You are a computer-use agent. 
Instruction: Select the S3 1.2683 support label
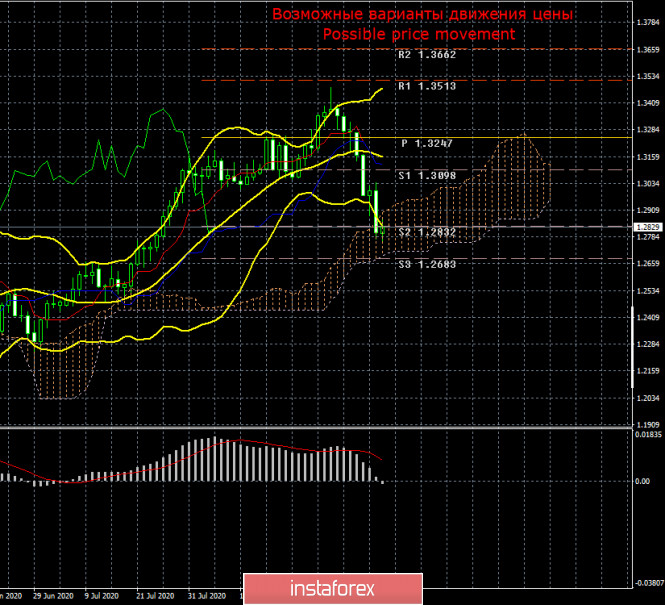(x=427, y=265)
